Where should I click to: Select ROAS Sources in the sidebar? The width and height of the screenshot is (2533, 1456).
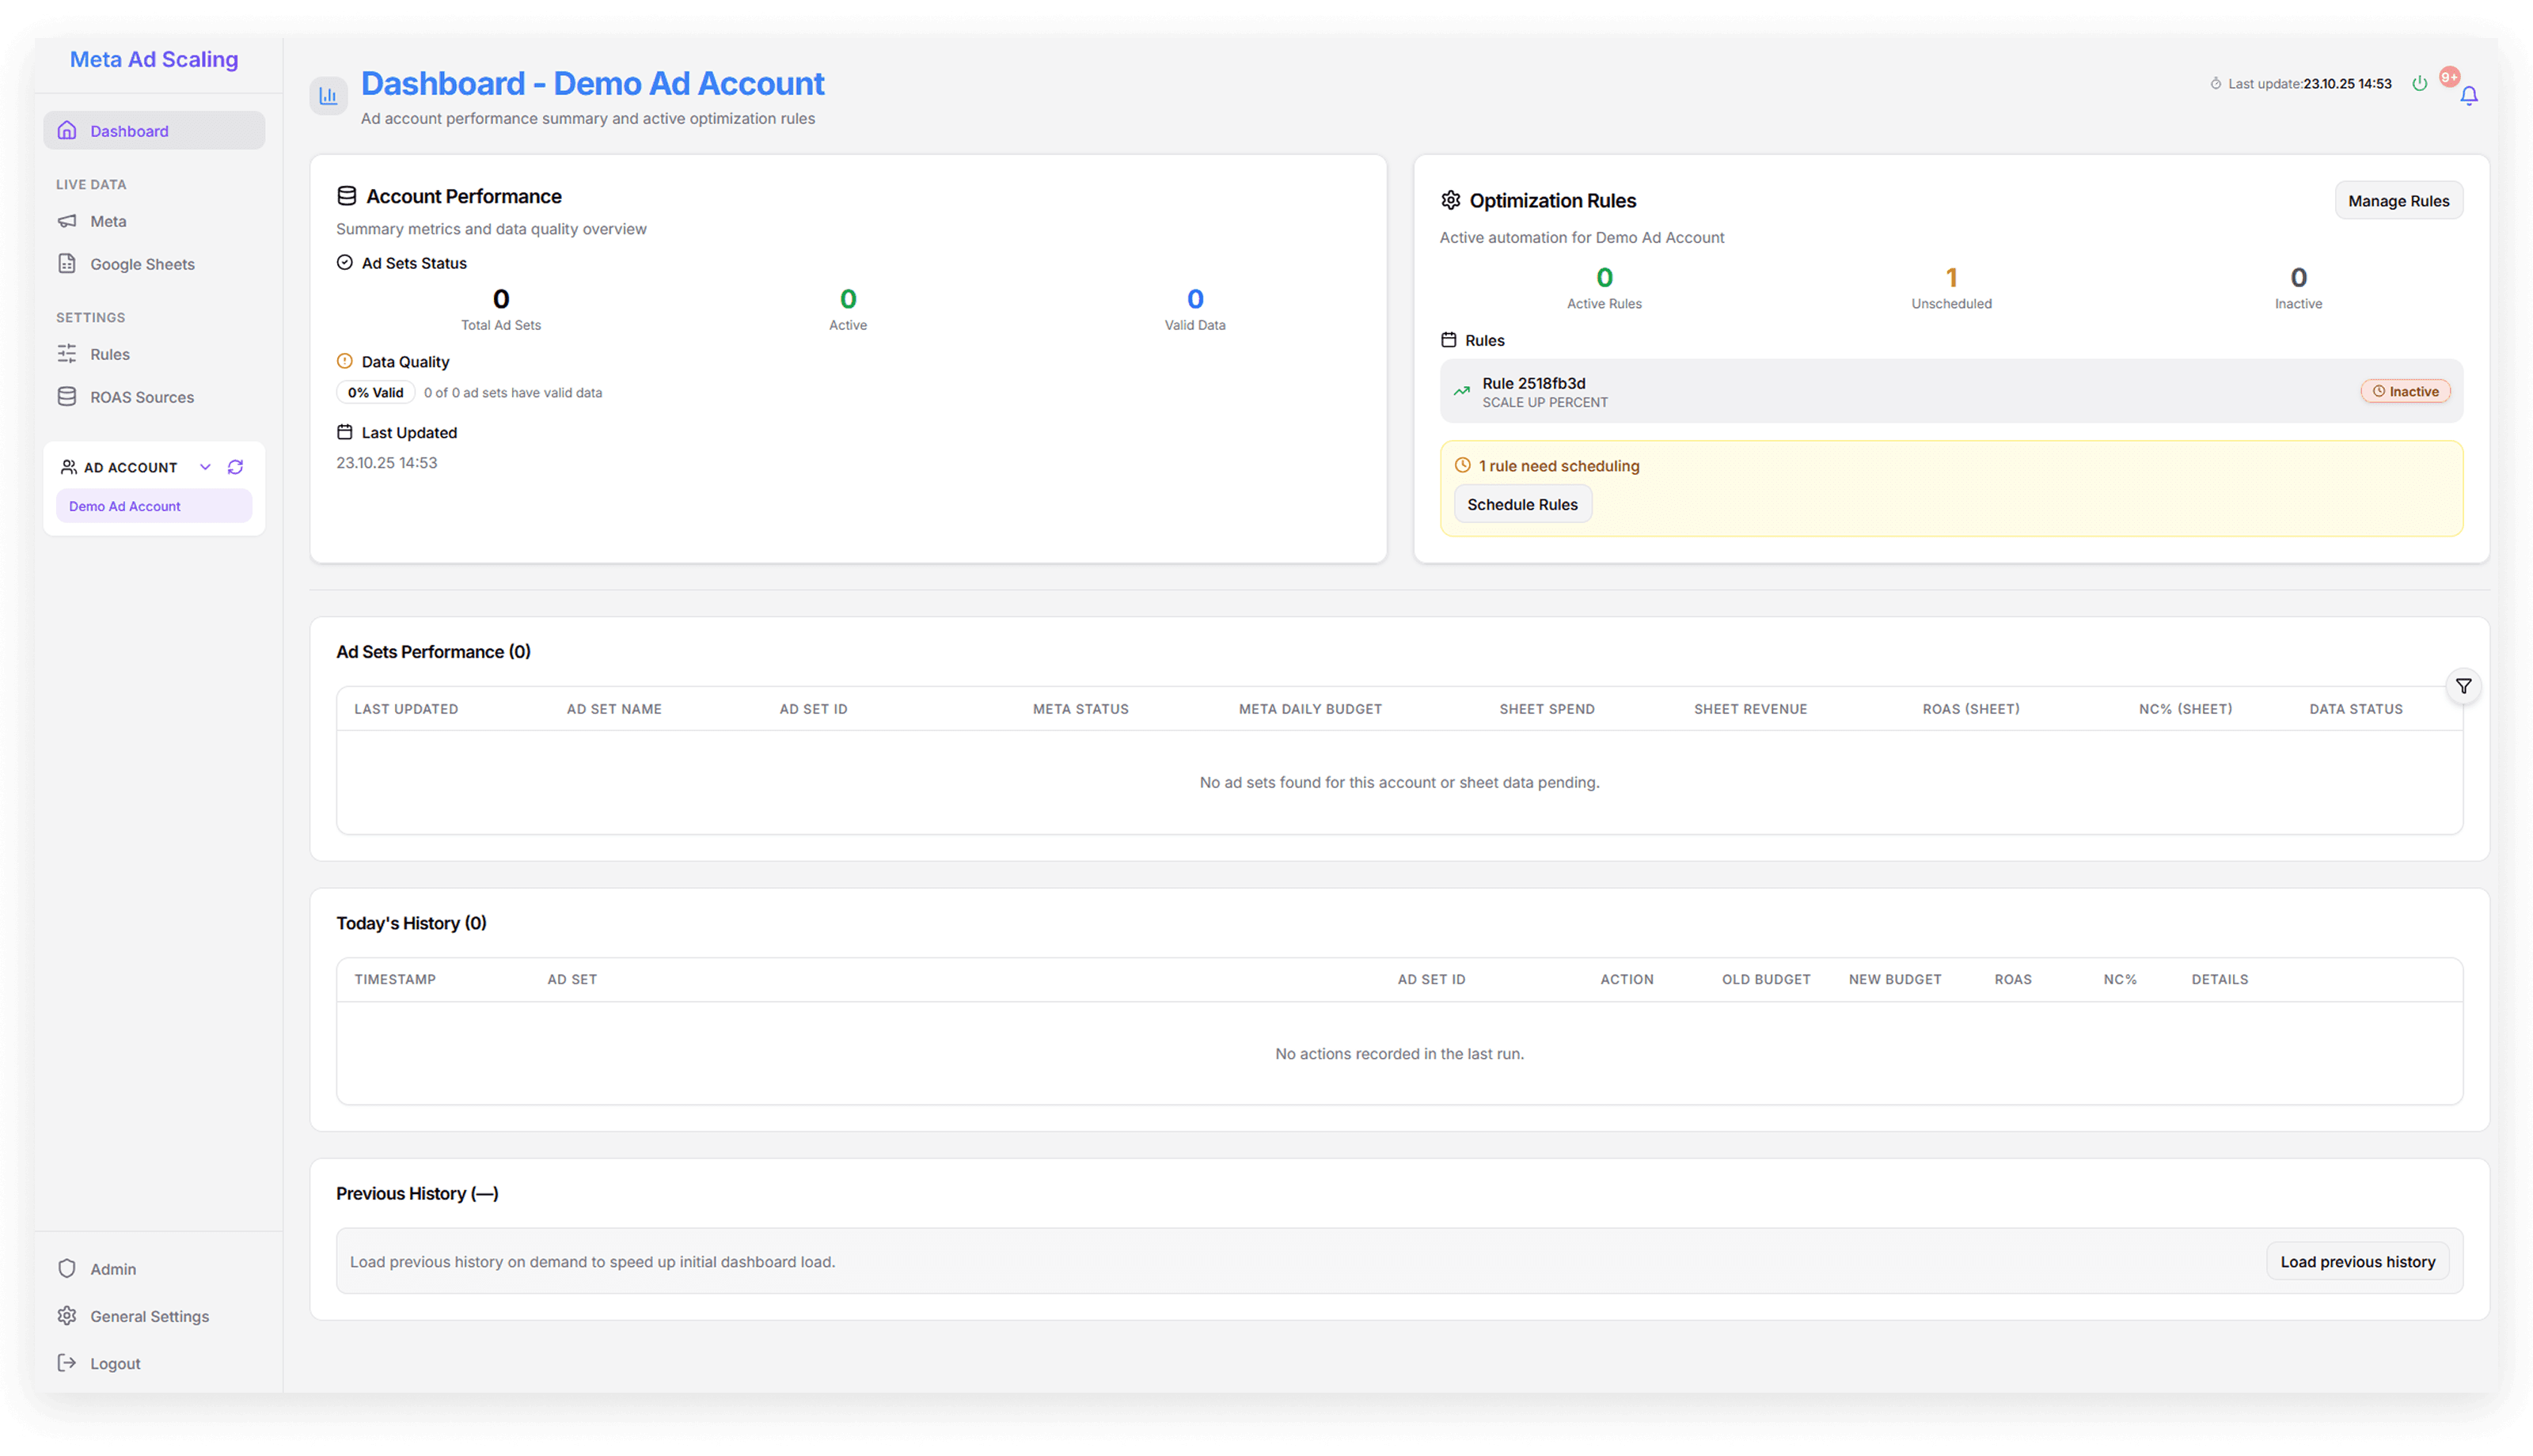click(x=141, y=396)
